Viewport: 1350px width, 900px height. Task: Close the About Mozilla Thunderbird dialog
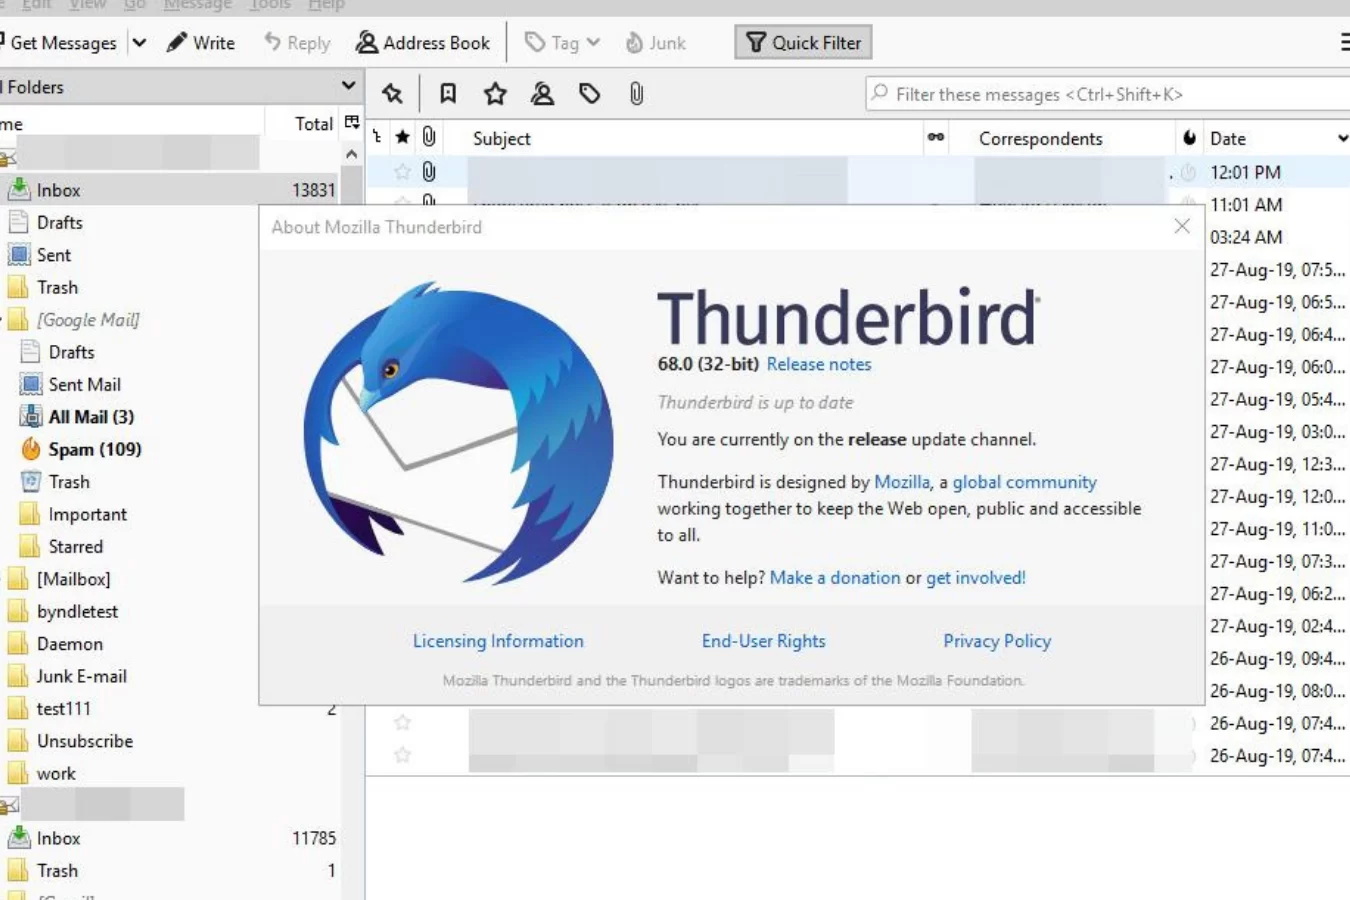[x=1181, y=226]
